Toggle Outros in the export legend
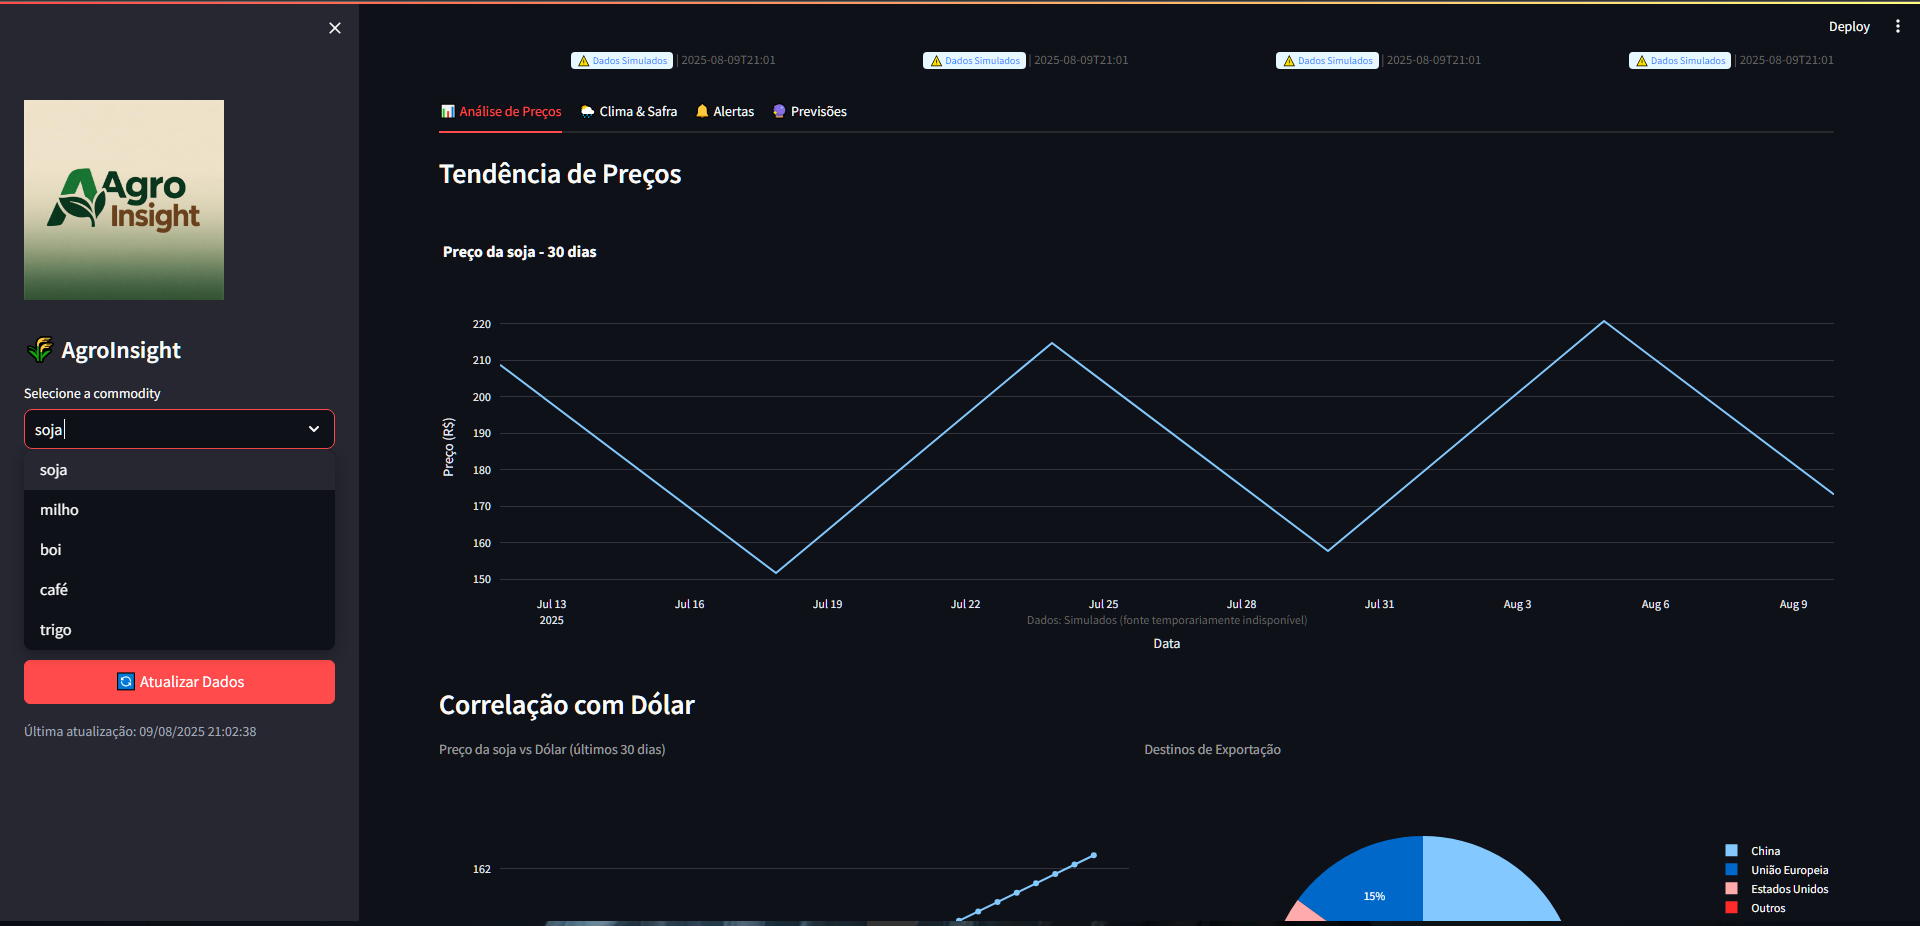Viewport: 1920px width, 926px height. (1756, 908)
